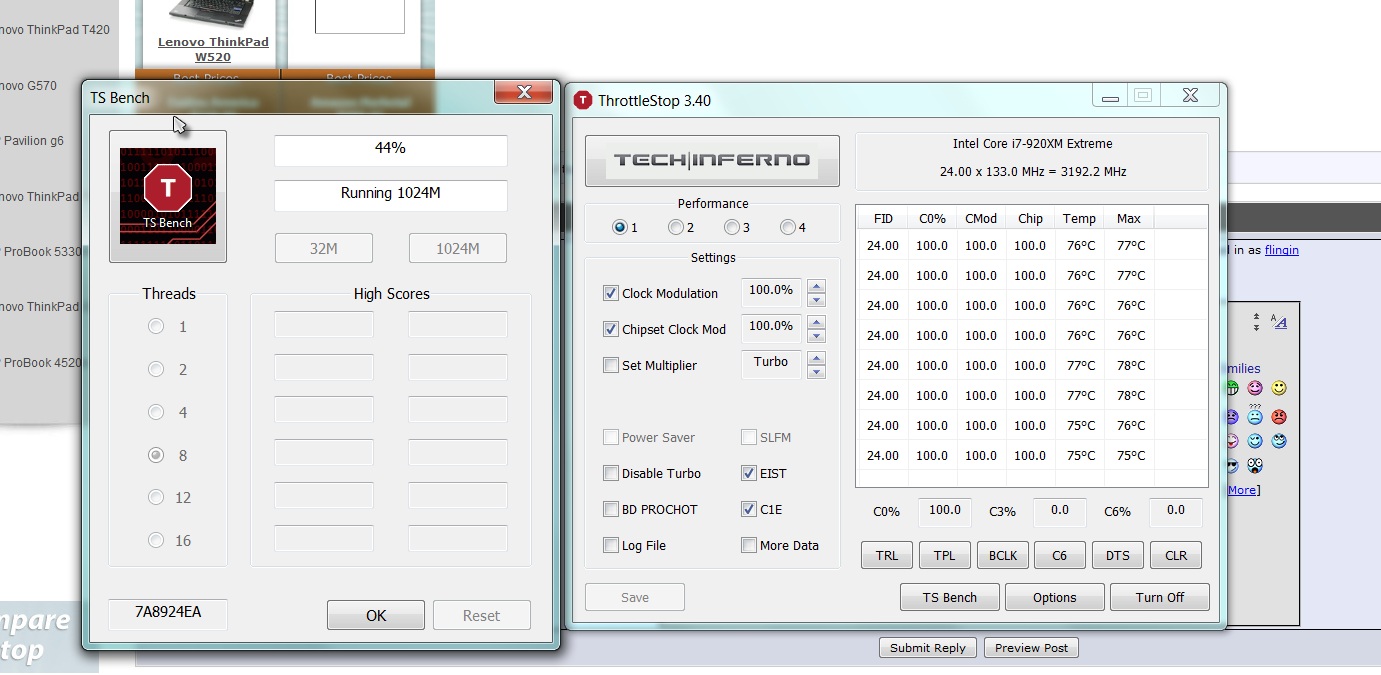Viewport: 1381px width, 675px height.
Task: Select Performance profile 3
Action: [x=732, y=227]
